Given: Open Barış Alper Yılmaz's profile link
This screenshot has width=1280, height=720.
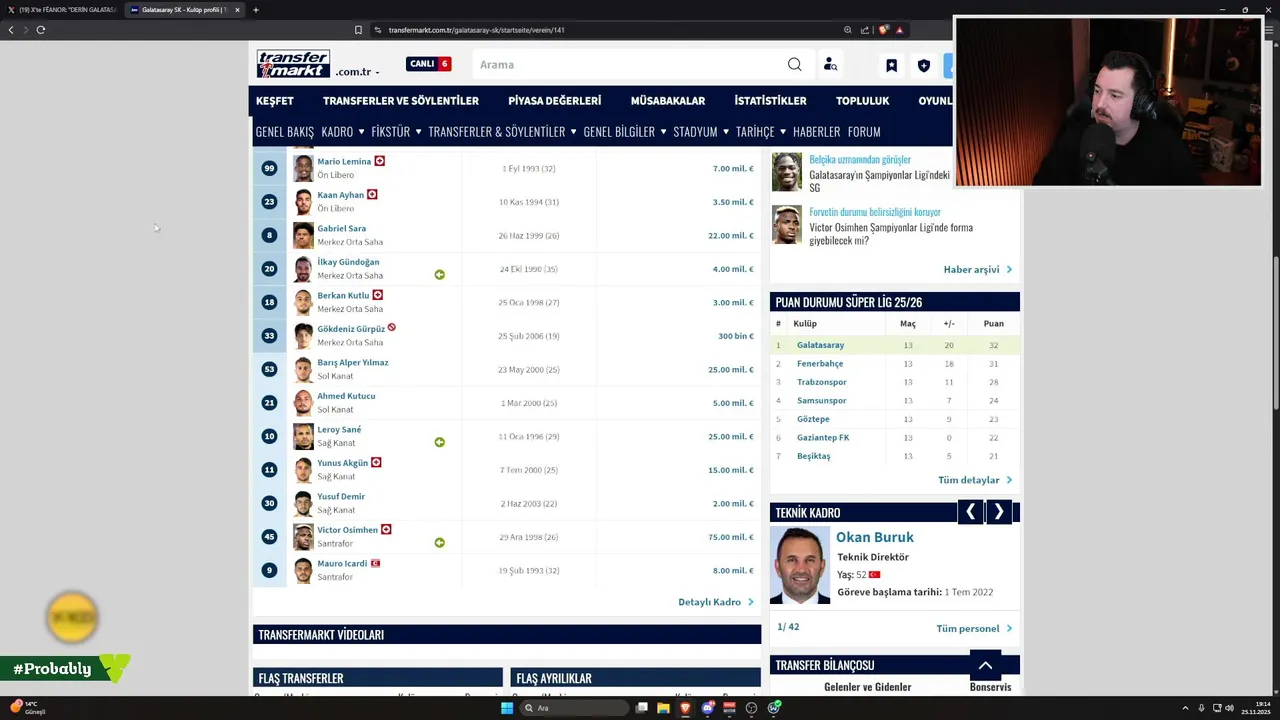Looking at the screenshot, I should (353, 362).
